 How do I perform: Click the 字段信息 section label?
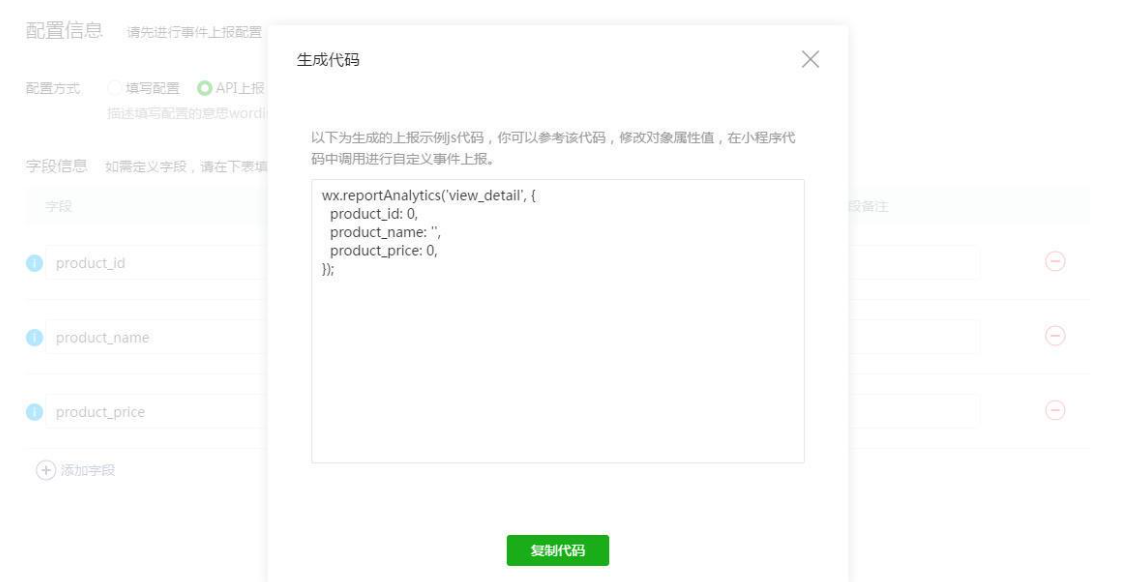(56, 166)
